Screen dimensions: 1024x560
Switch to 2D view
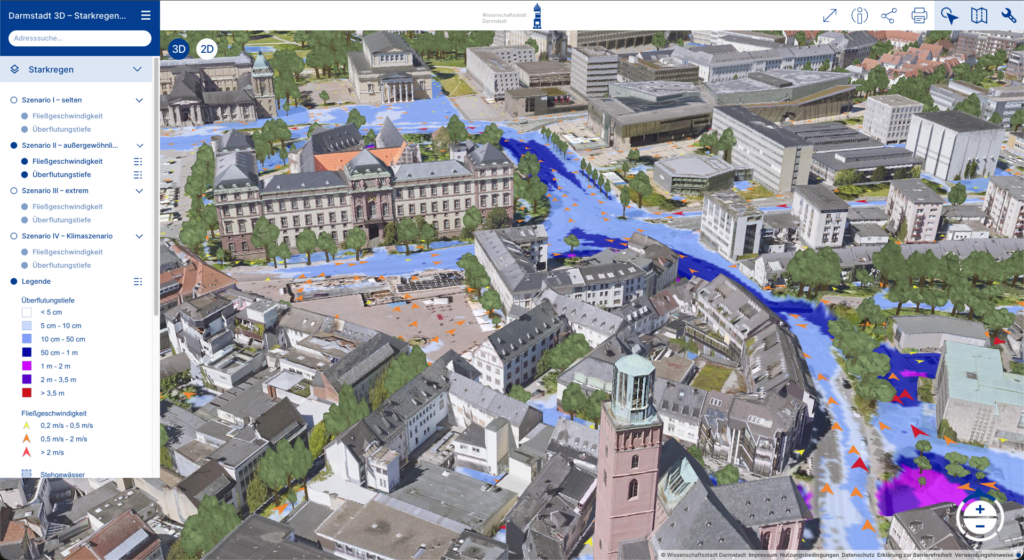(x=206, y=49)
